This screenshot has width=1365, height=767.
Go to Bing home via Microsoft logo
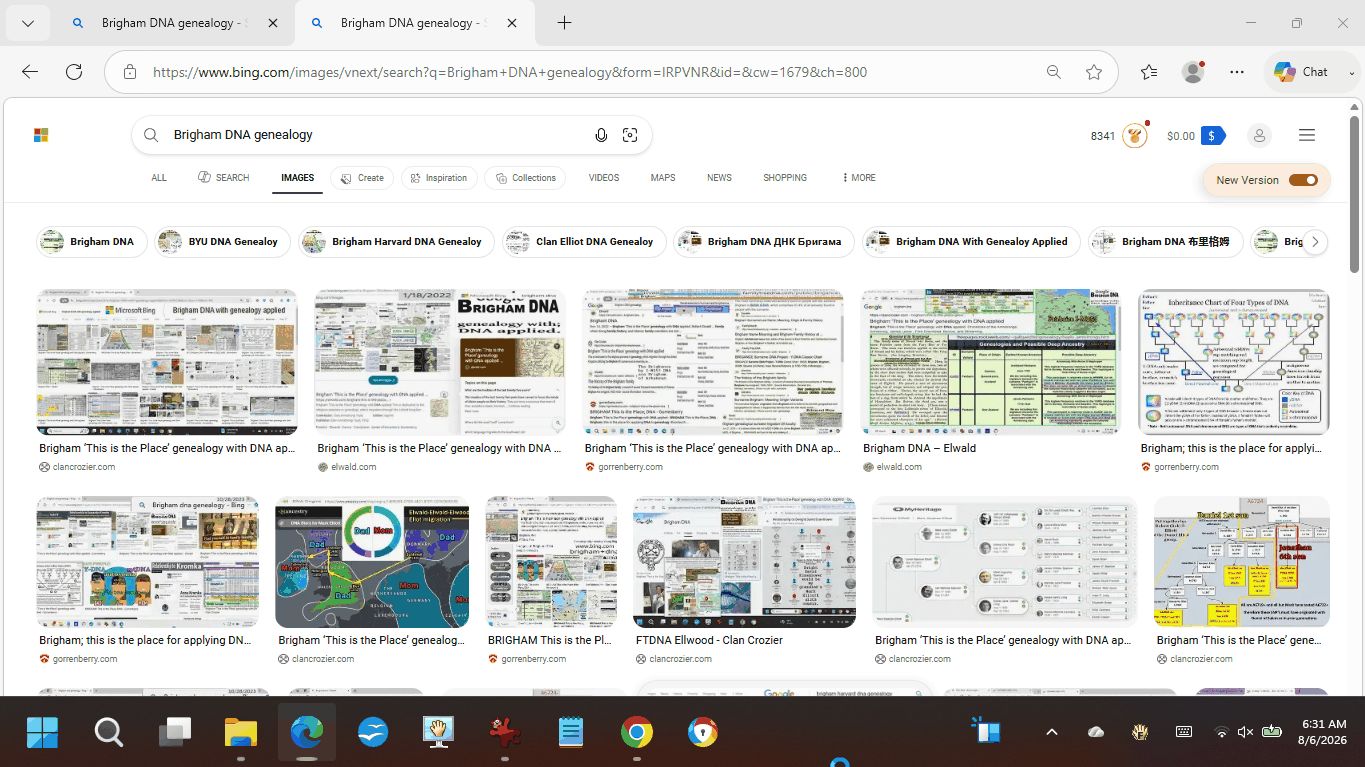(41, 135)
